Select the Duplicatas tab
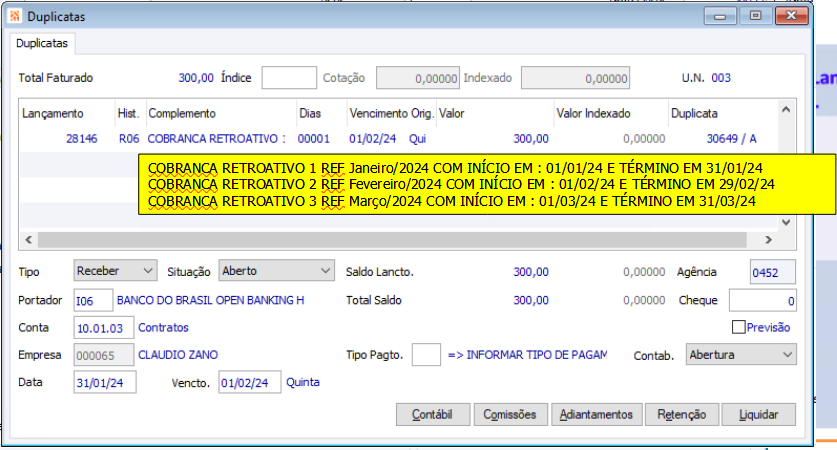Image resolution: width=837 pixels, height=450 pixels. coord(42,43)
